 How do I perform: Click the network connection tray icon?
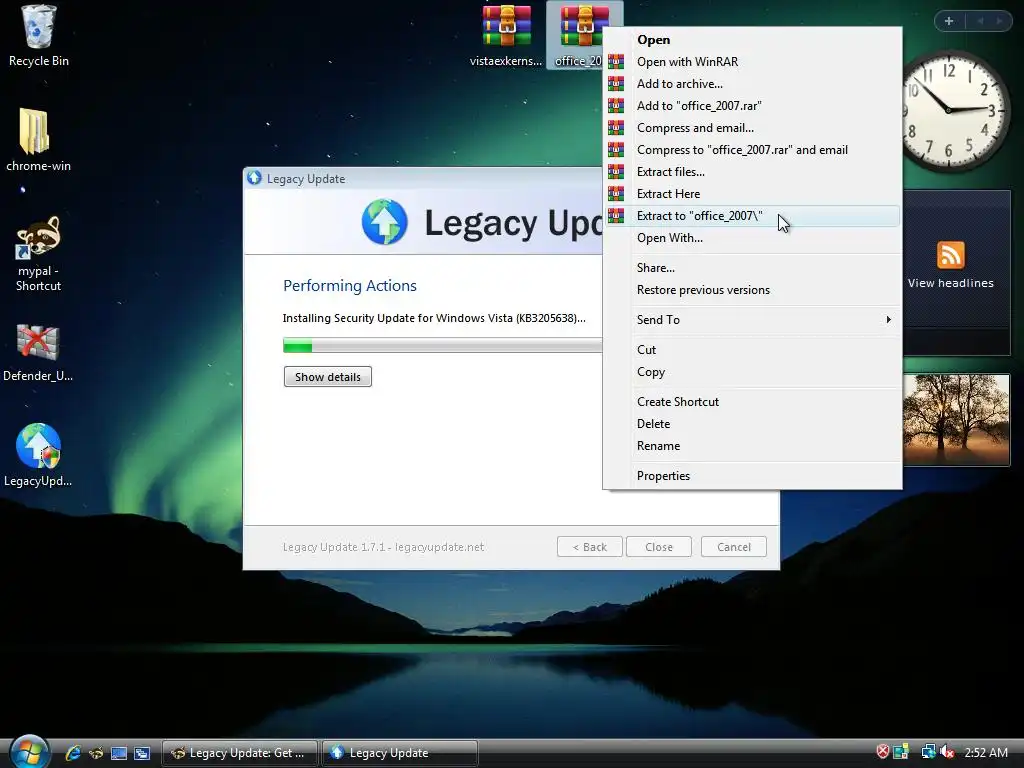click(928, 752)
